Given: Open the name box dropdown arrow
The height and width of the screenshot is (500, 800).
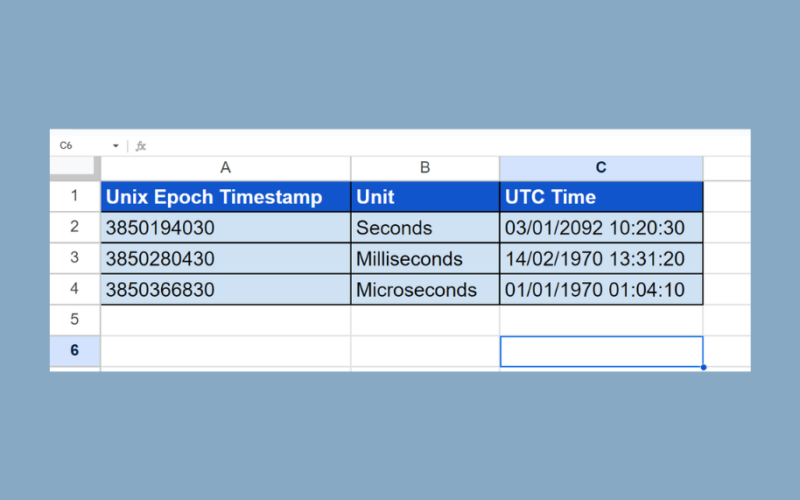Looking at the screenshot, I should [116, 145].
